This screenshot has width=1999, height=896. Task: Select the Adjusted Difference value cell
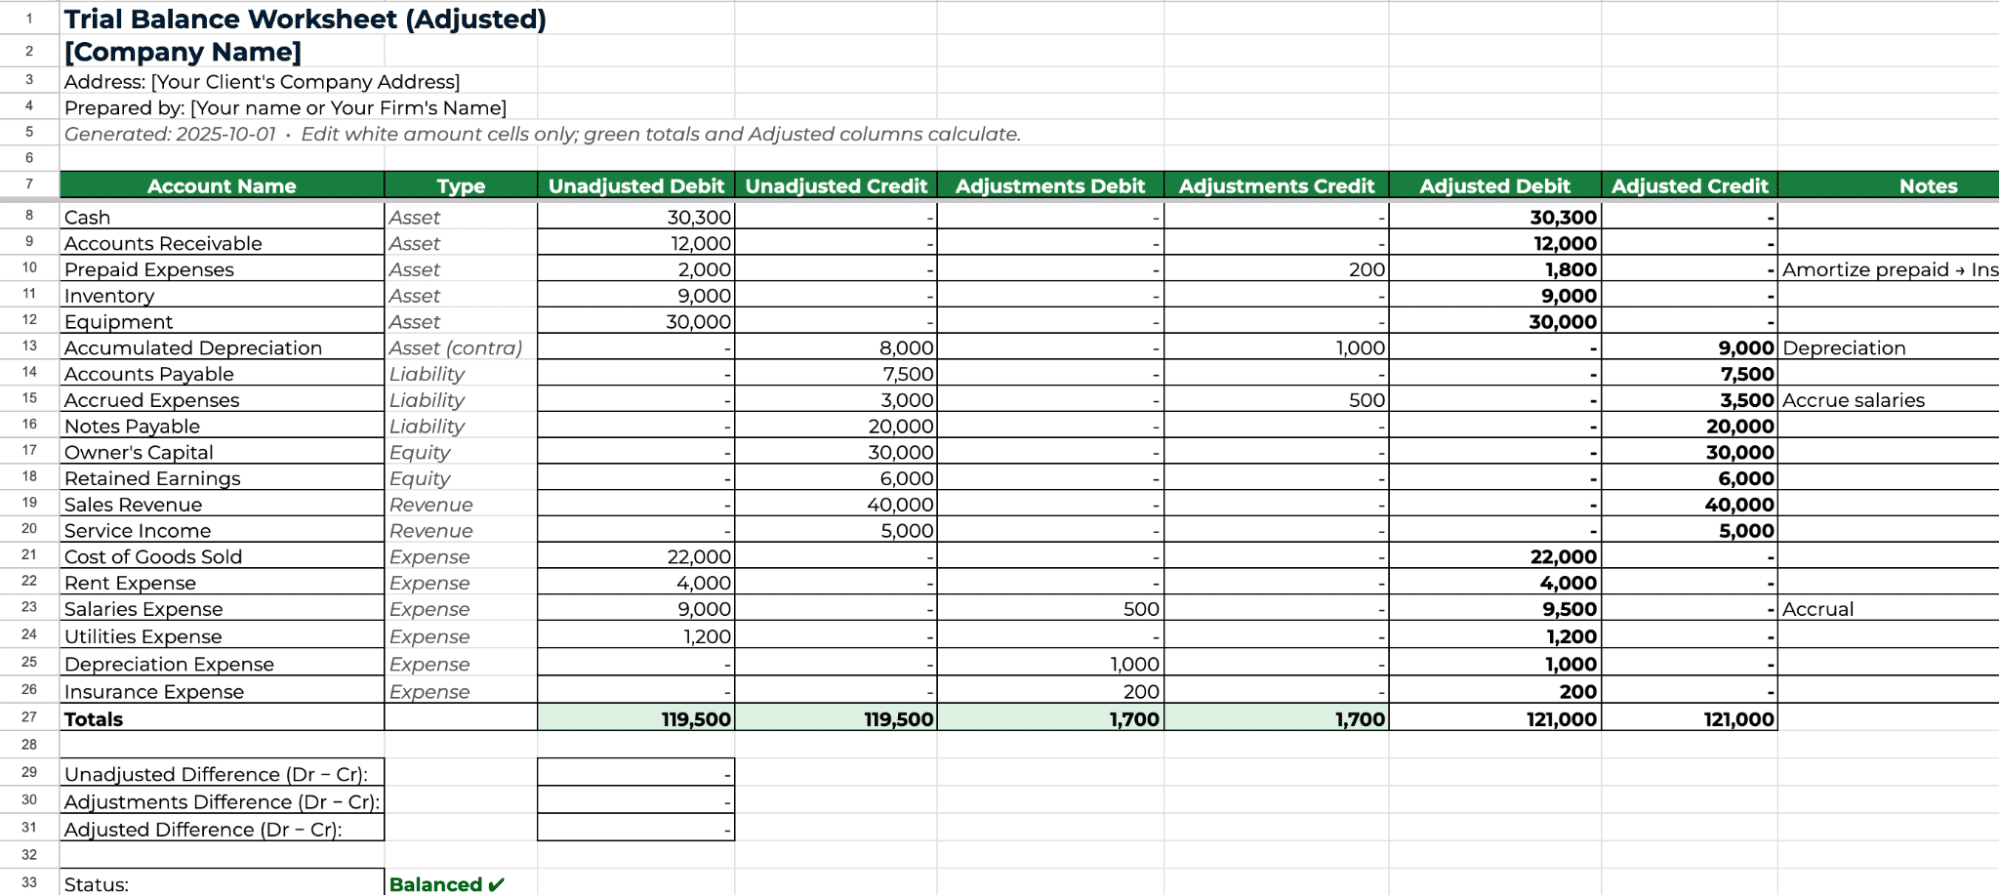(x=635, y=829)
